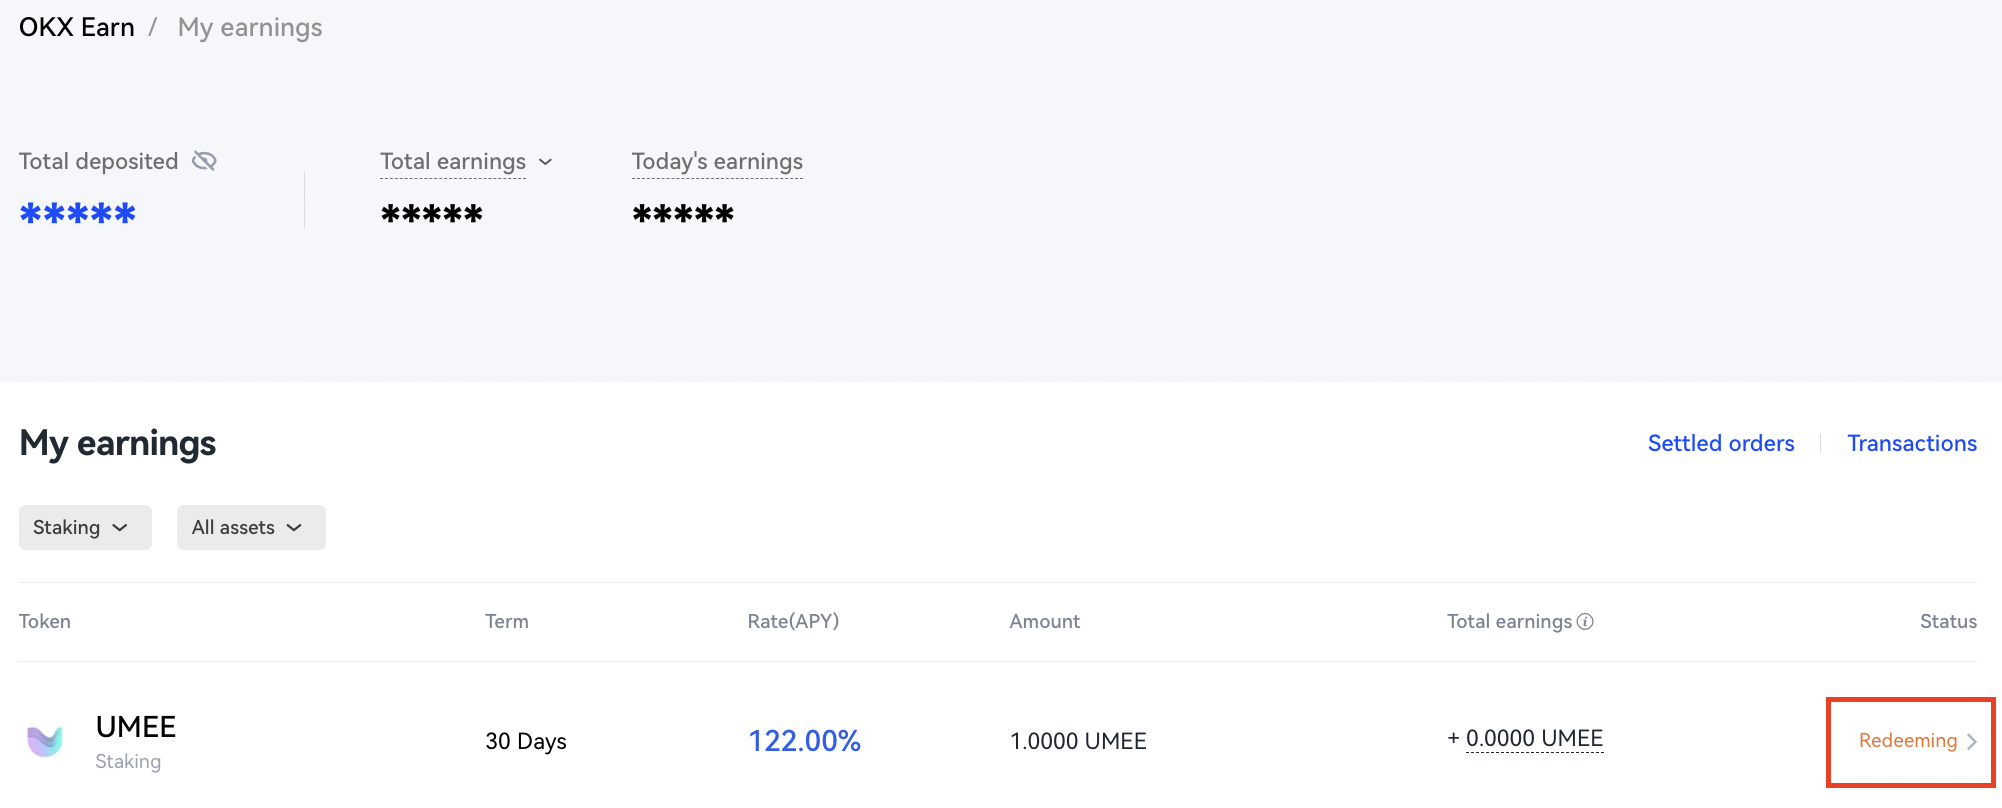Click Today's earnings label
The height and width of the screenshot is (808, 2002).
717,161
